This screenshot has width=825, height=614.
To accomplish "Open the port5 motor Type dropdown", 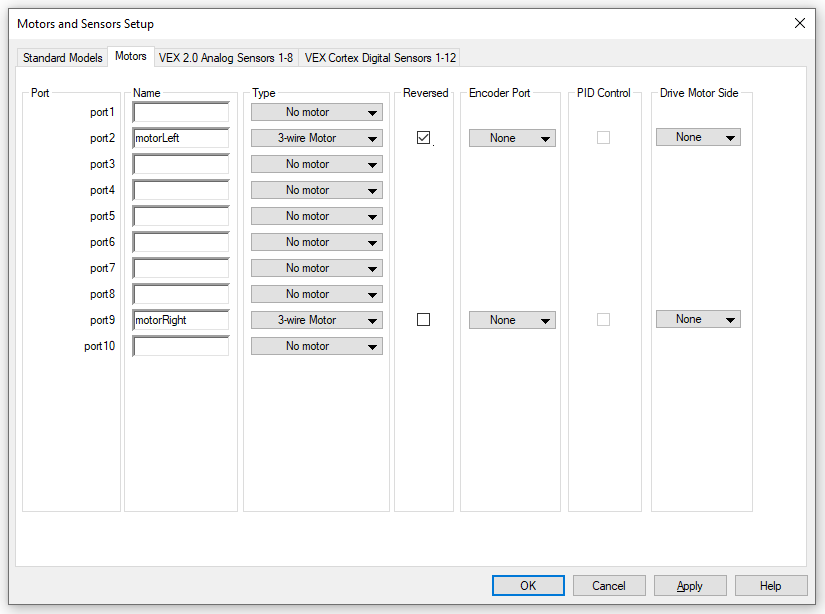I will [x=317, y=216].
